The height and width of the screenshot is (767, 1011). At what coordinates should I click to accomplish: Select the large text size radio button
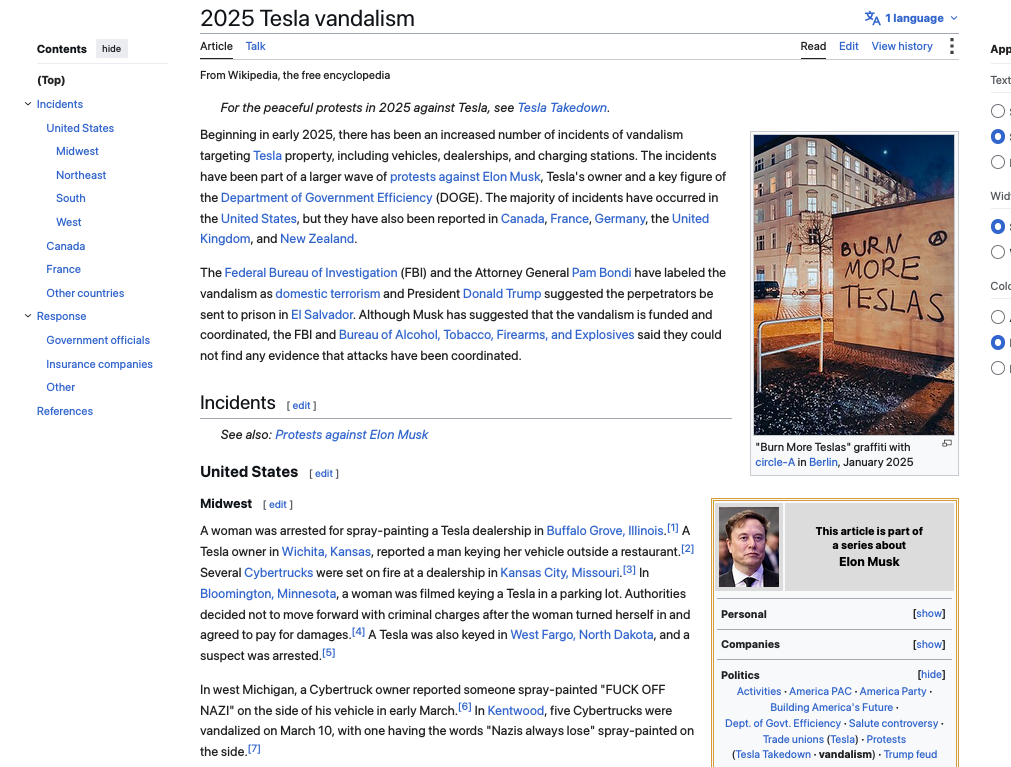point(997,162)
